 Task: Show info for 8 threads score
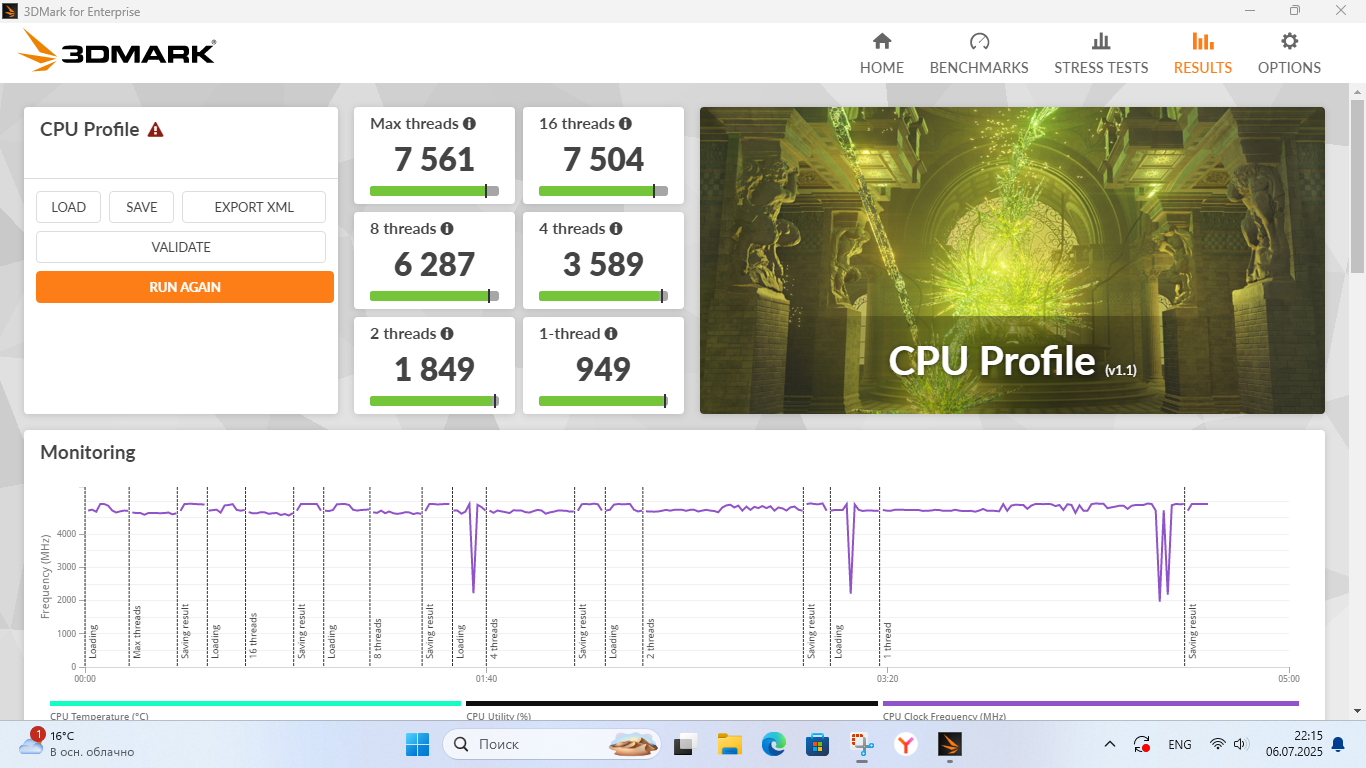[447, 229]
